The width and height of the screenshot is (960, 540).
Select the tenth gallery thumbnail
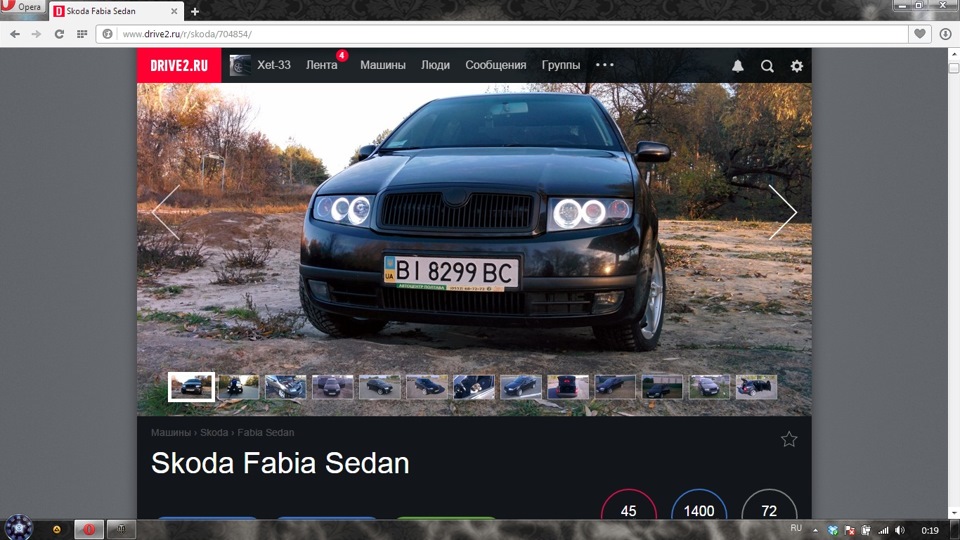coord(615,387)
